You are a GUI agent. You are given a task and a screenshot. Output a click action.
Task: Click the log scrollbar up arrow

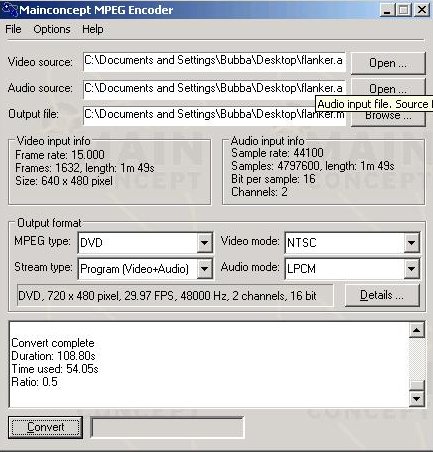(x=417, y=330)
